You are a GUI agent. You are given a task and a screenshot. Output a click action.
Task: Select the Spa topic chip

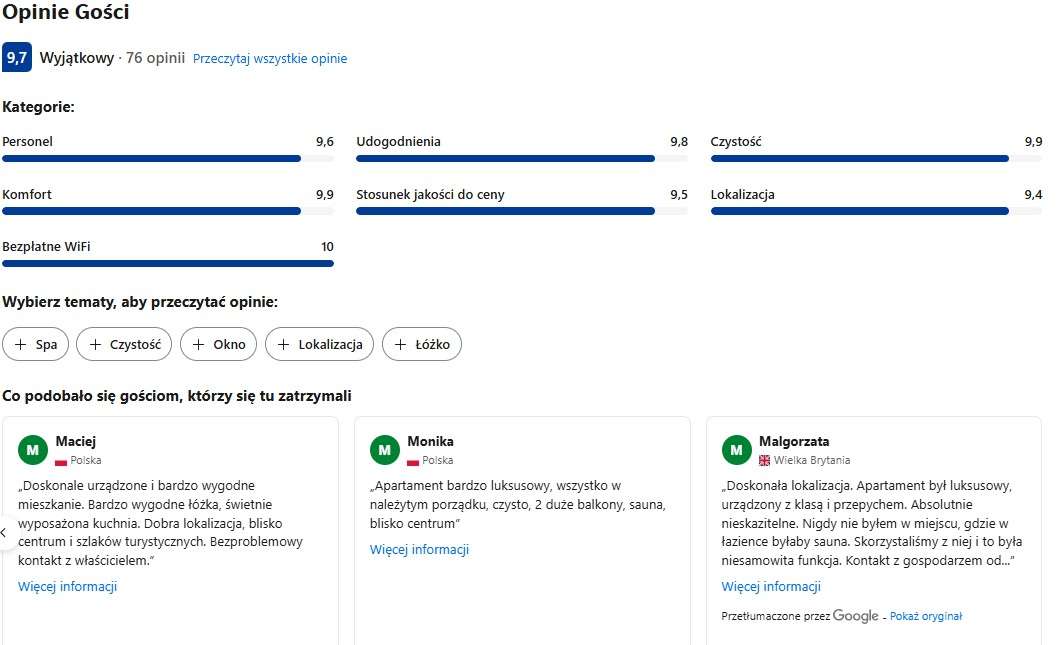pyautogui.click(x=36, y=345)
